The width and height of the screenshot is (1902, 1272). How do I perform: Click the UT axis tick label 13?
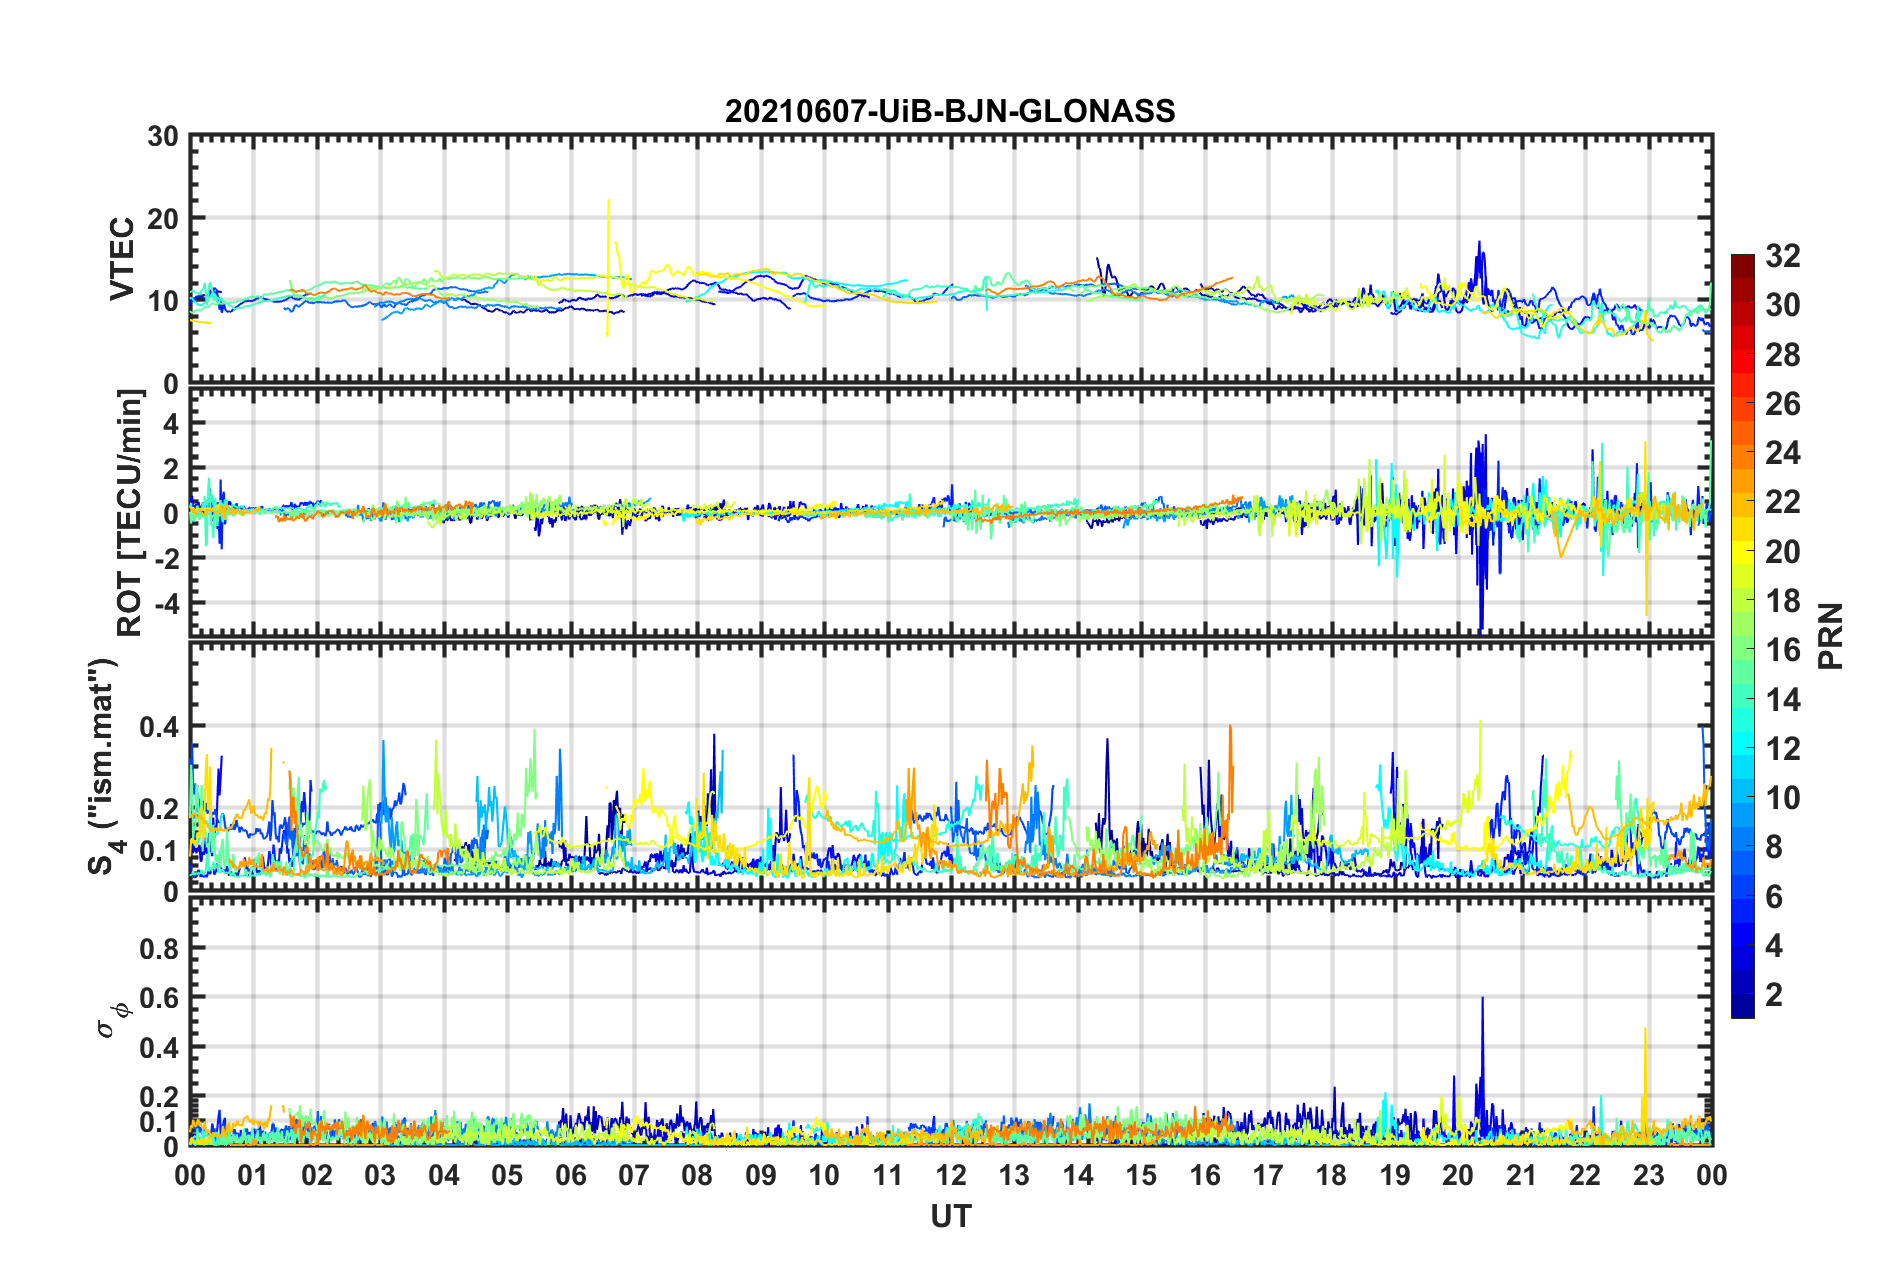(x=1014, y=1175)
